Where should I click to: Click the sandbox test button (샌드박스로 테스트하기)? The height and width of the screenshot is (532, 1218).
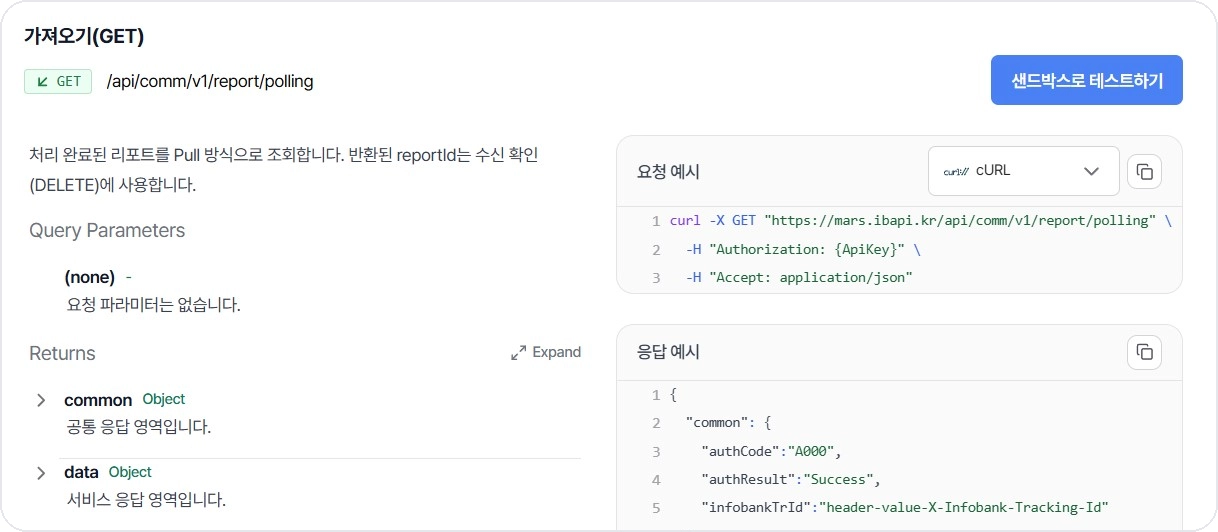click(1087, 80)
